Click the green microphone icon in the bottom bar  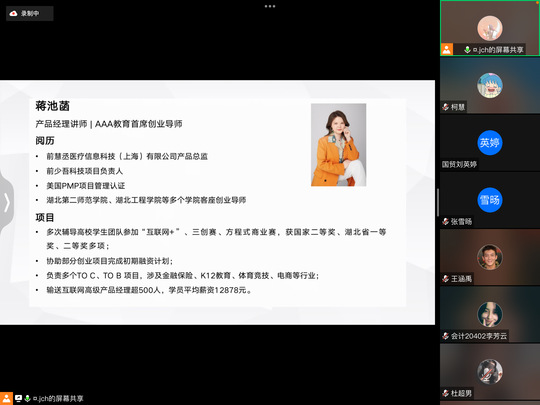point(28,398)
